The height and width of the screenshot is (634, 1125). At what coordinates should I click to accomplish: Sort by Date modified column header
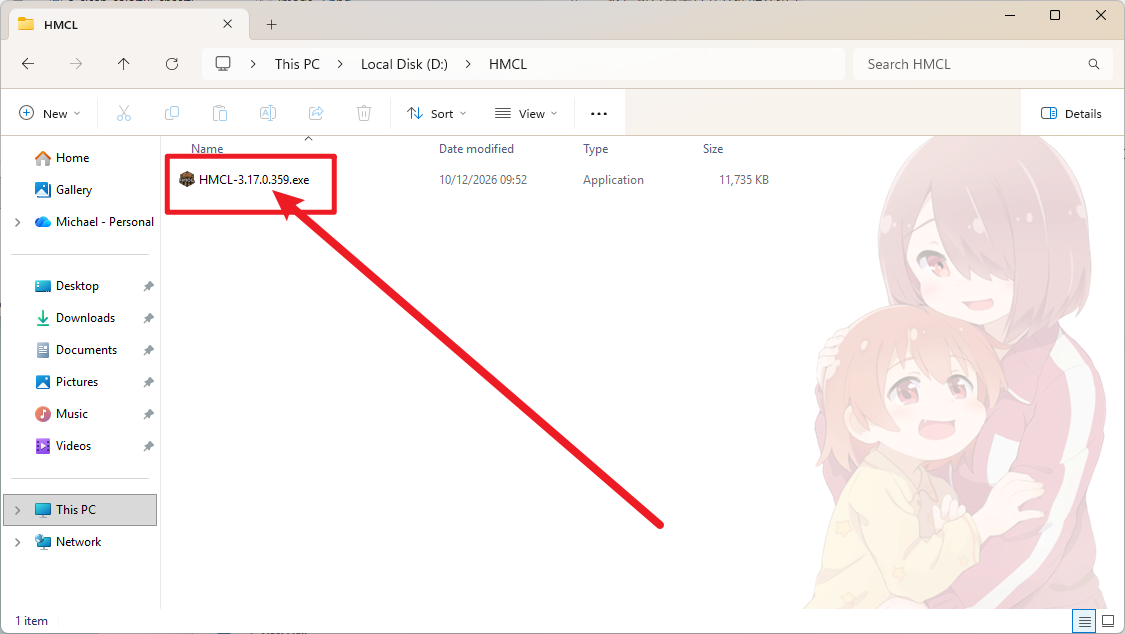click(x=476, y=149)
